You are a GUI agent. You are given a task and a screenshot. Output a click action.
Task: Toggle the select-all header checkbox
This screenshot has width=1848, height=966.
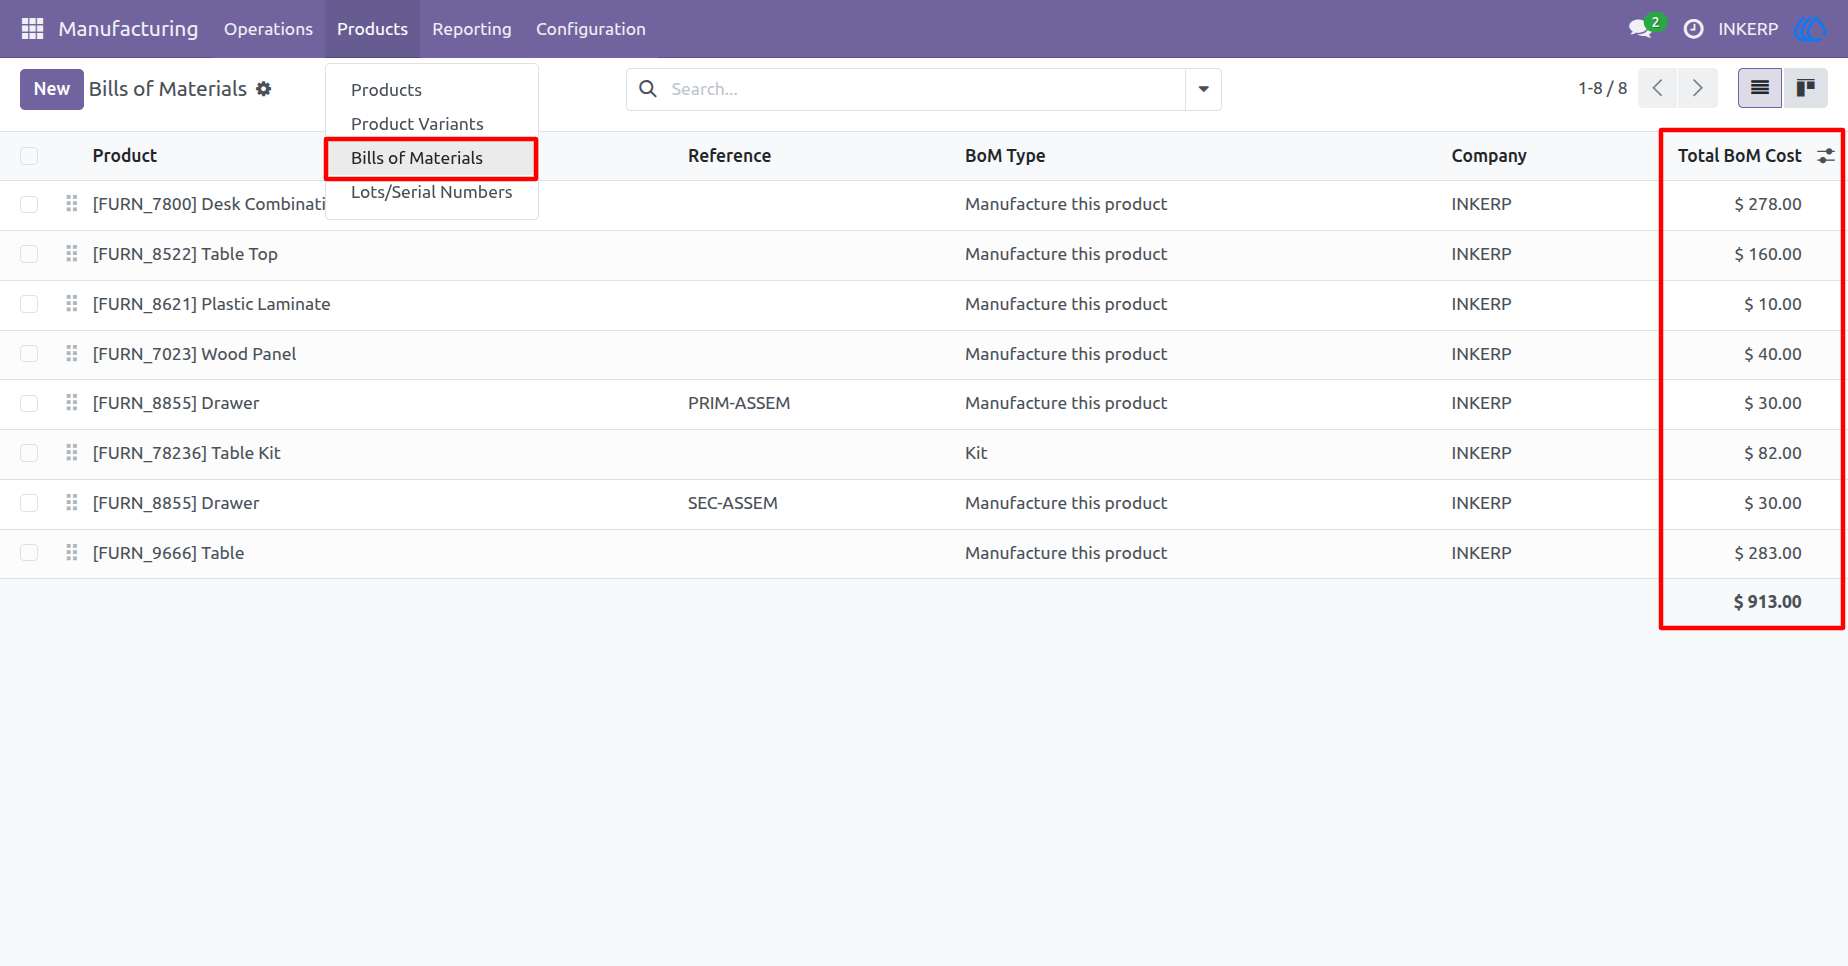pyautogui.click(x=29, y=156)
